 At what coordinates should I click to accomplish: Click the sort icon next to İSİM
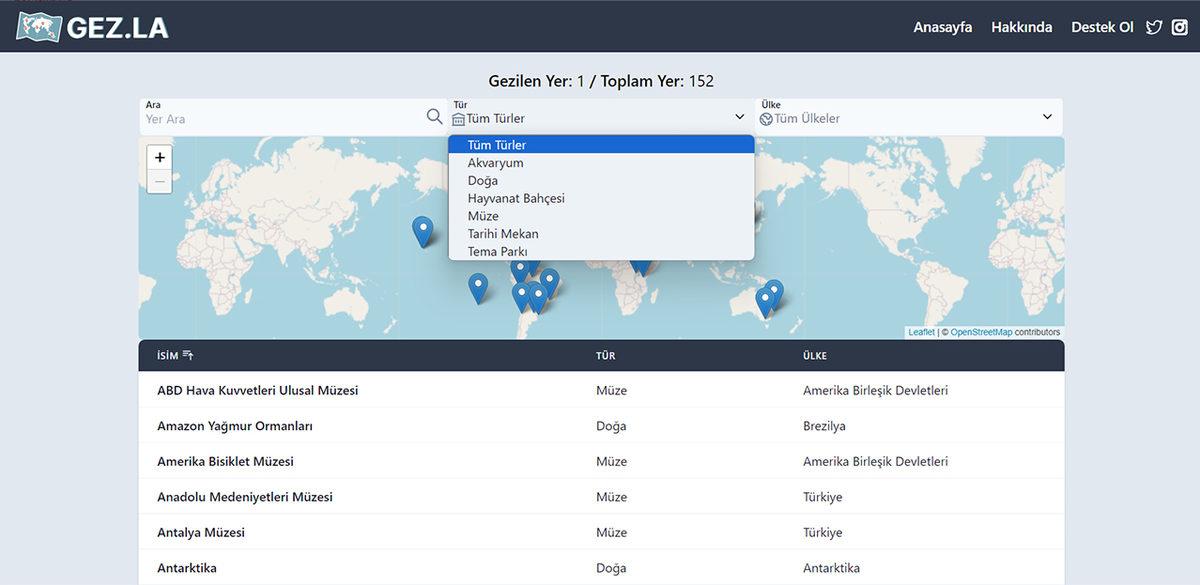click(188, 356)
